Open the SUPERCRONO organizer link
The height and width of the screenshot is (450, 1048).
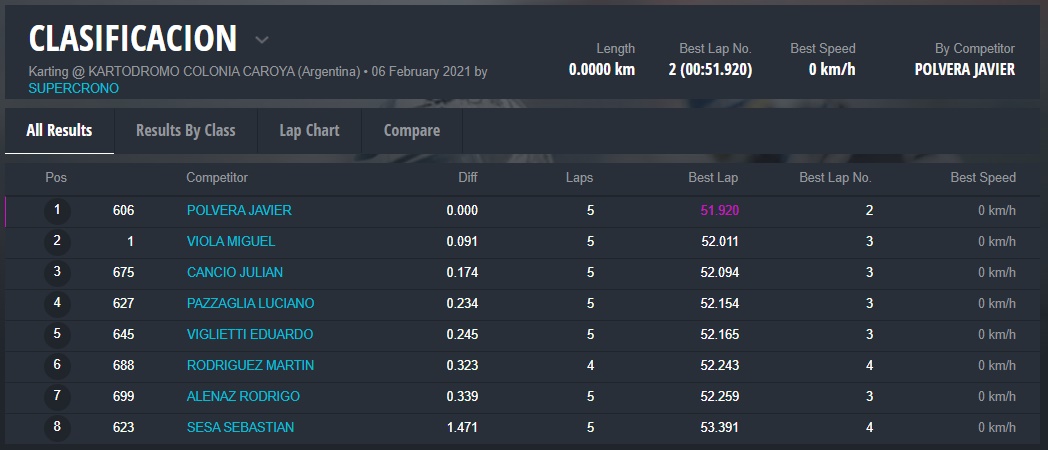coord(73,88)
